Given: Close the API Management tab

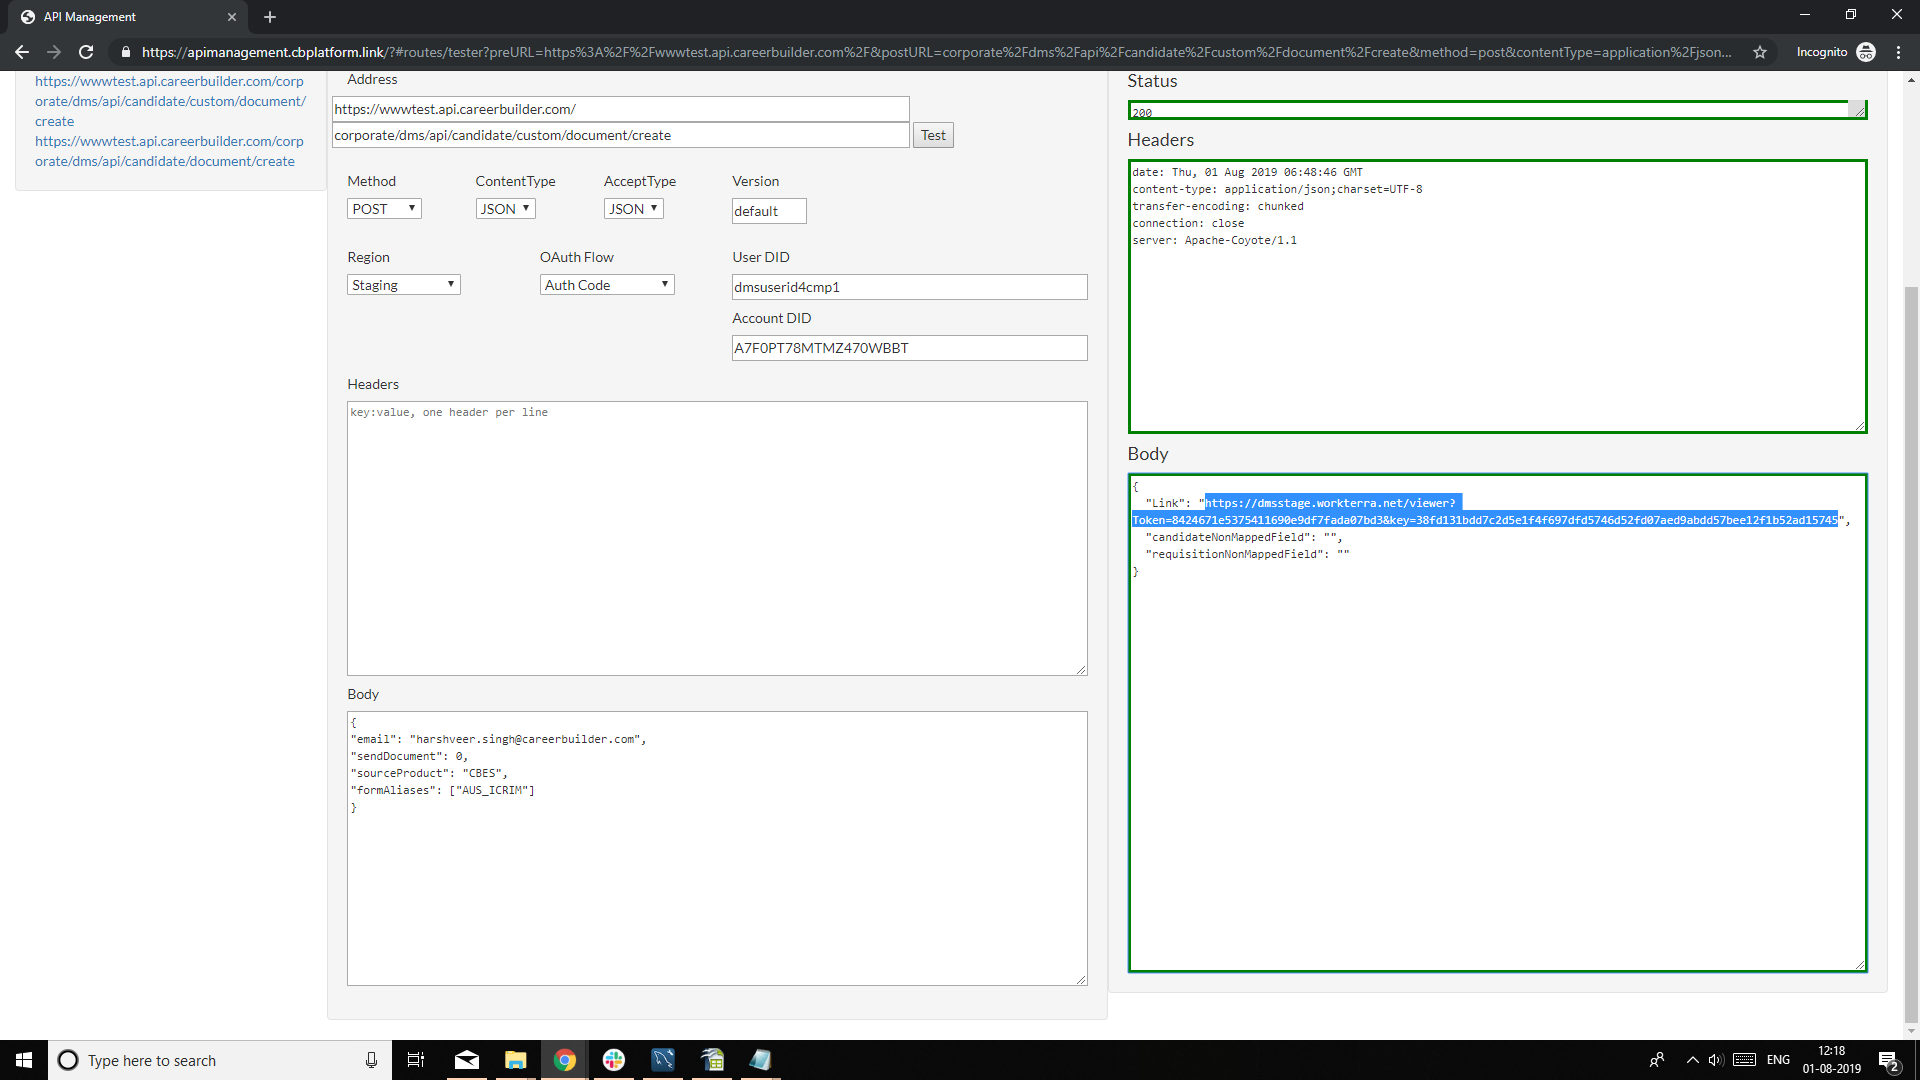Looking at the screenshot, I should click(232, 17).
